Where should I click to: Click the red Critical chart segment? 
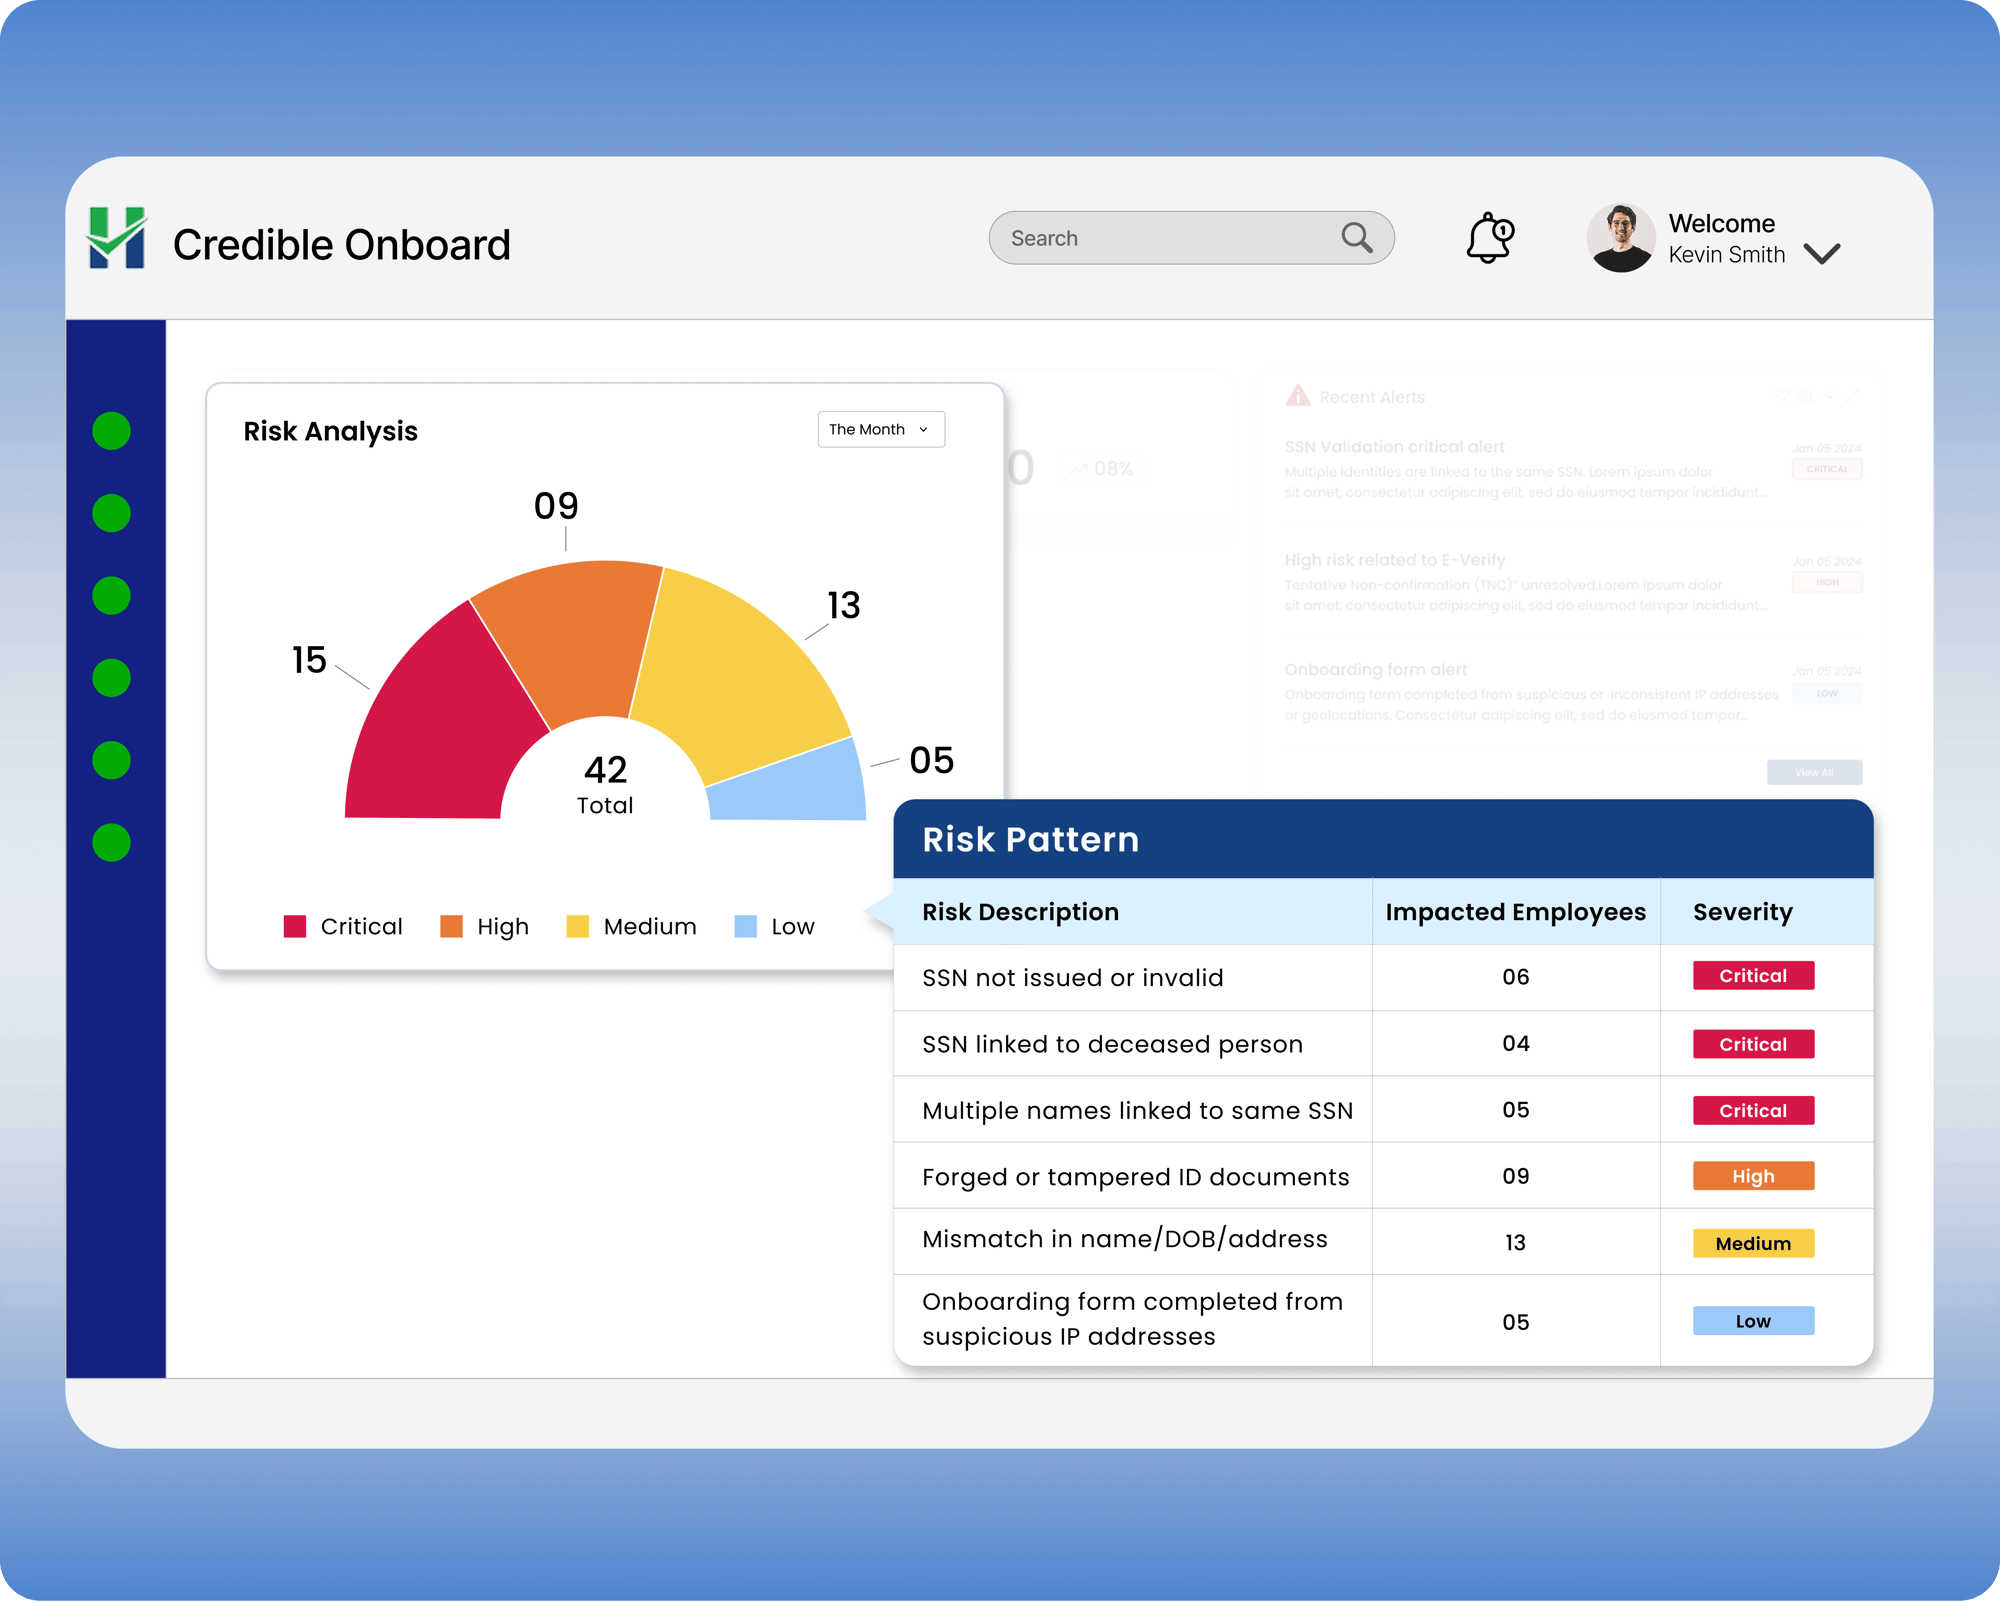(x=435, y=730)
